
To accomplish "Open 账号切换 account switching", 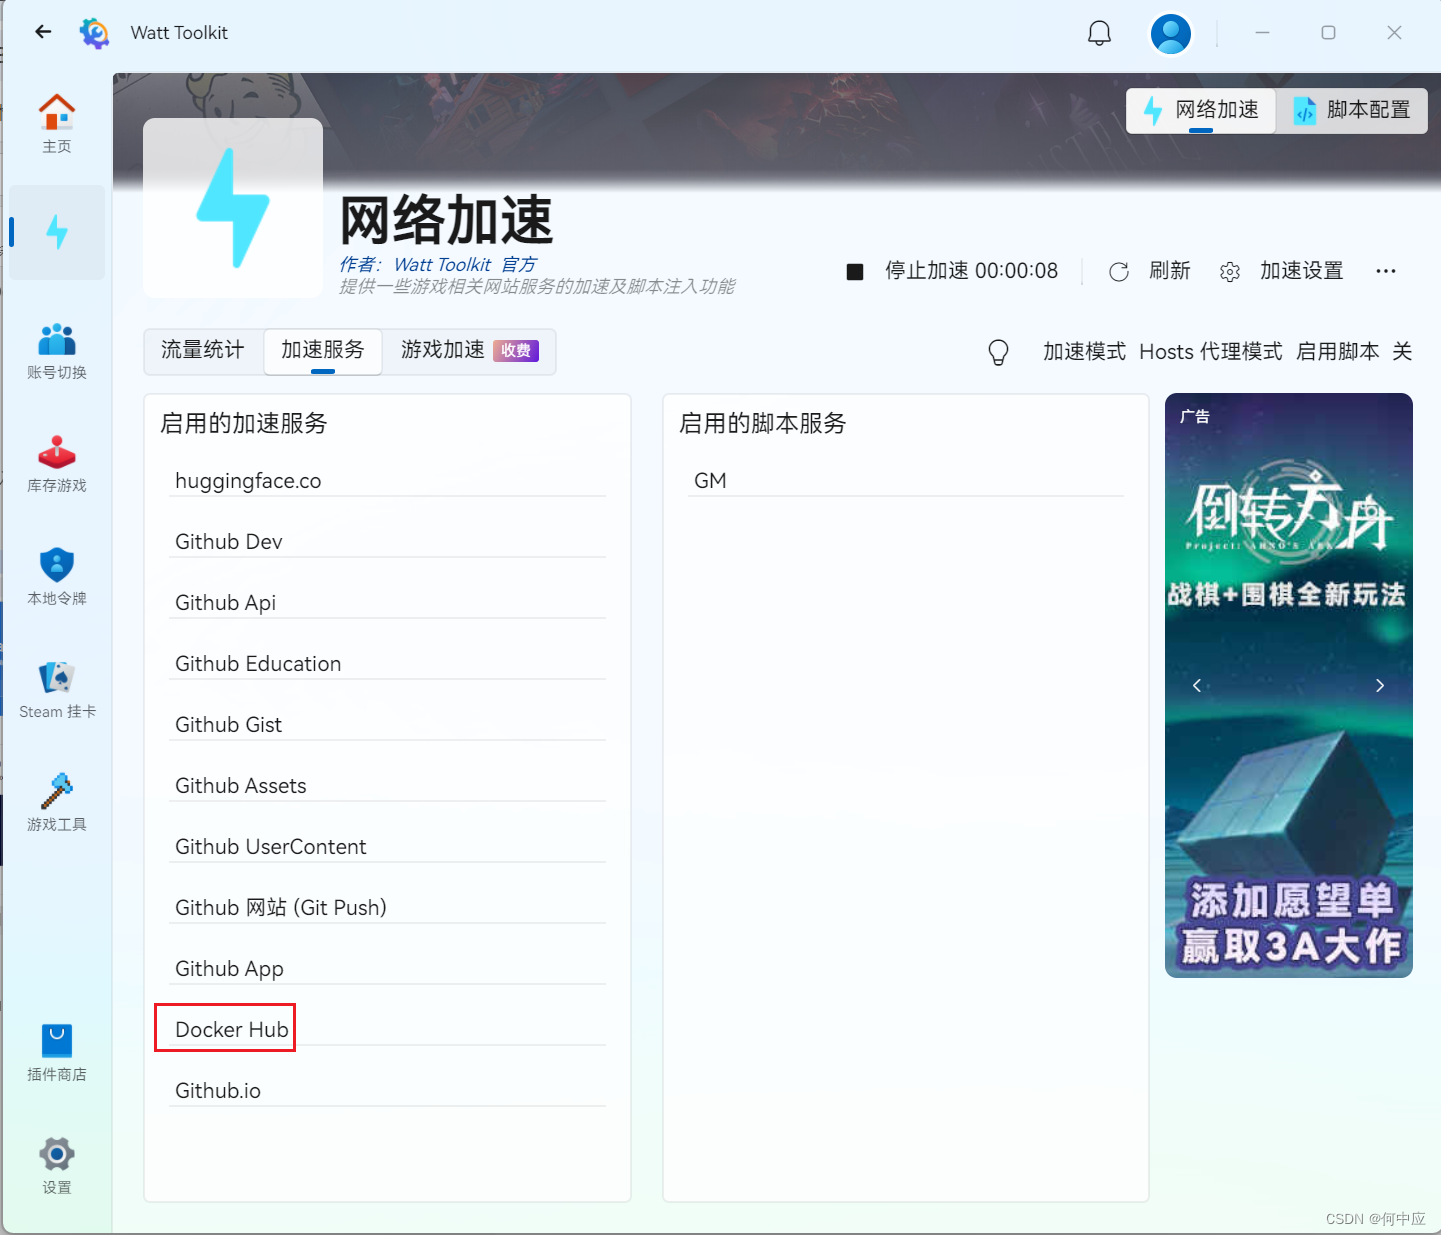I will 57,351.
